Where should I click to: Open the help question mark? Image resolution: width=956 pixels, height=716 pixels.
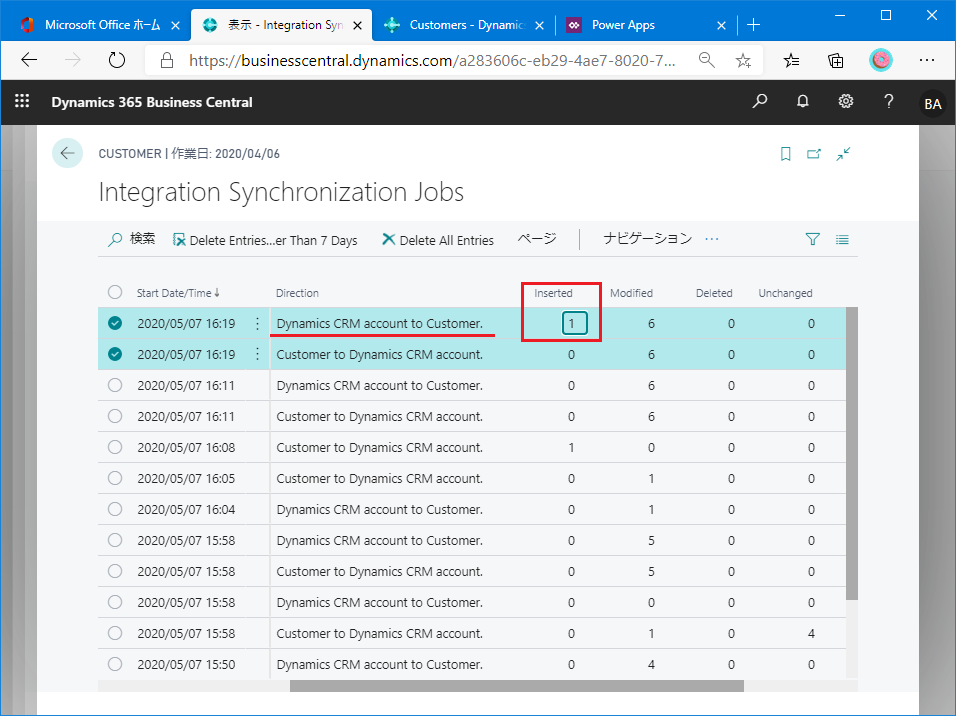(889, 101)
